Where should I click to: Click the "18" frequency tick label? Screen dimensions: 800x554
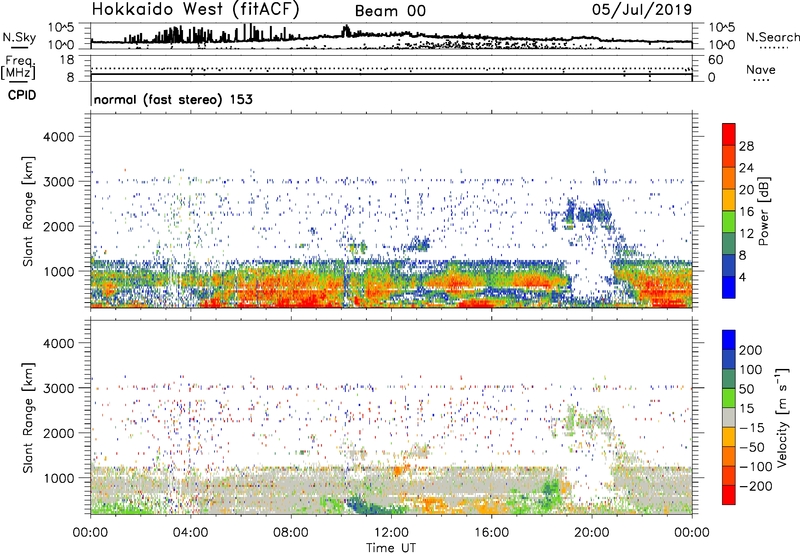coord(66,60)
